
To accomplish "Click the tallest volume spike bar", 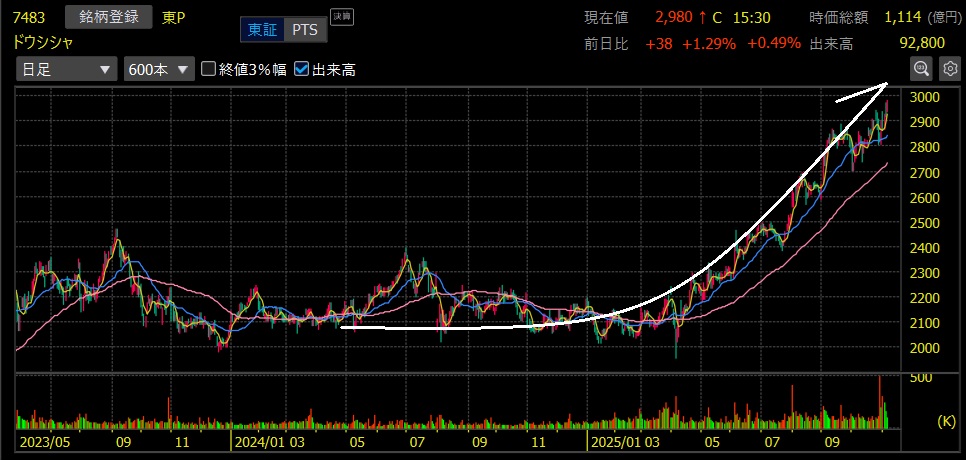I will [x=880, y=400].
